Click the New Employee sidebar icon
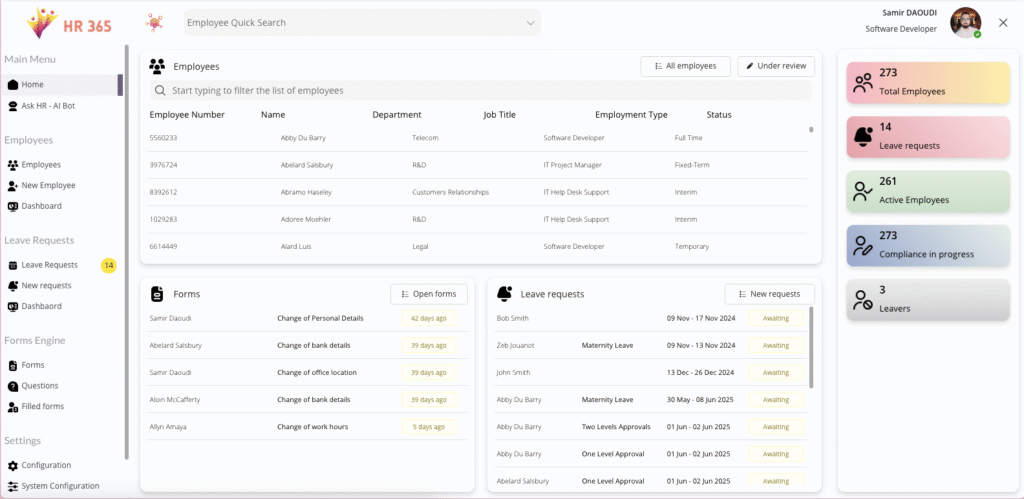Screen dimensions: 1024x499 (x=13, y=185)
